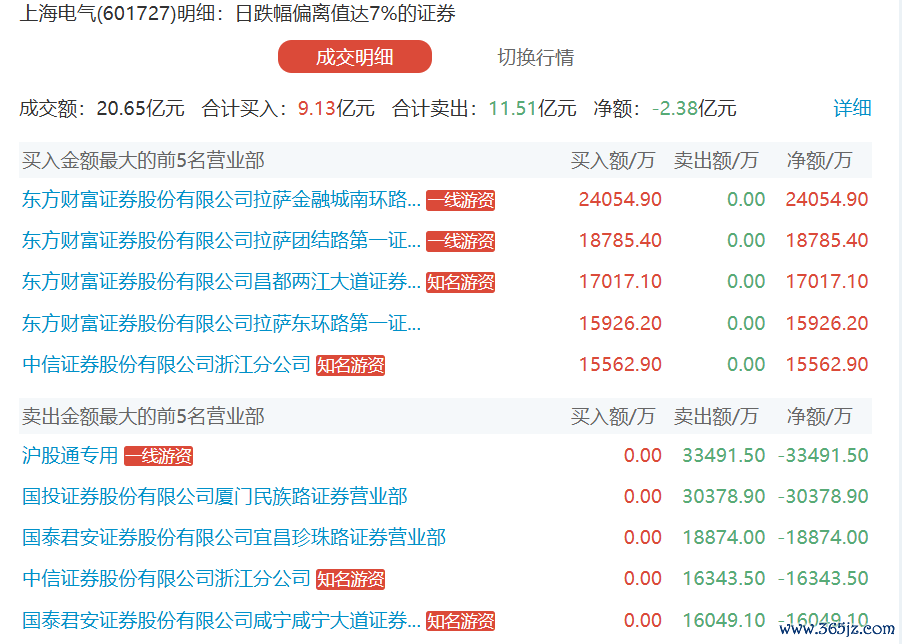Click 知名游资 tag on 咸宁咸宁大道 row
This screenshot has height=644, width=902.
[x=460, y=621]
